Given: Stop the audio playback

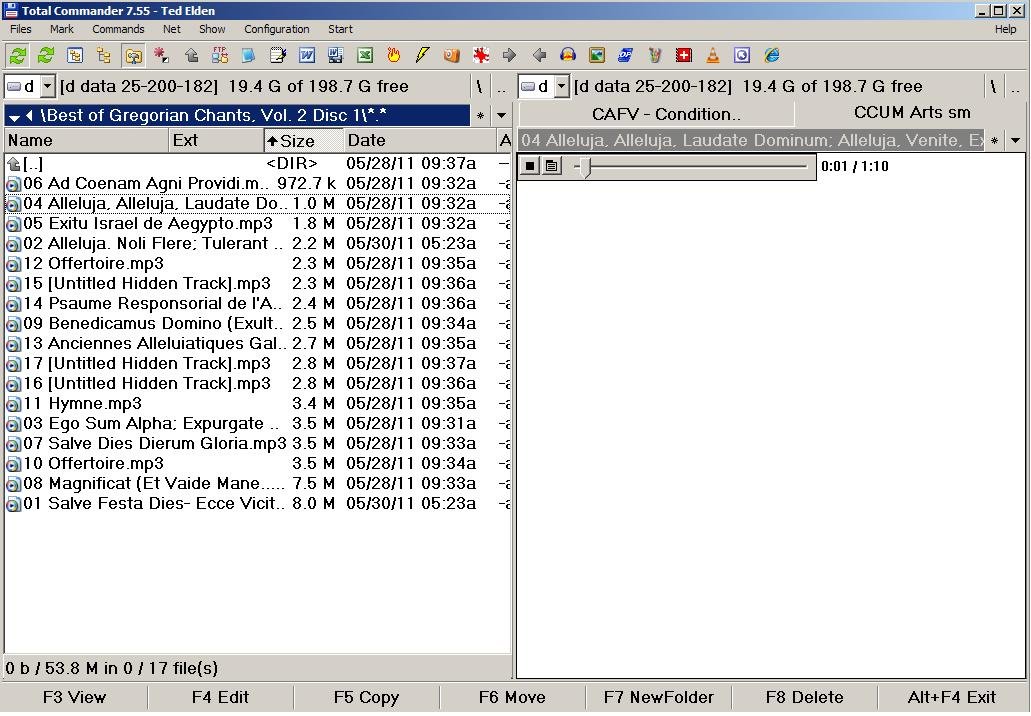Looking at the screenshot, I should pos(529,166).
